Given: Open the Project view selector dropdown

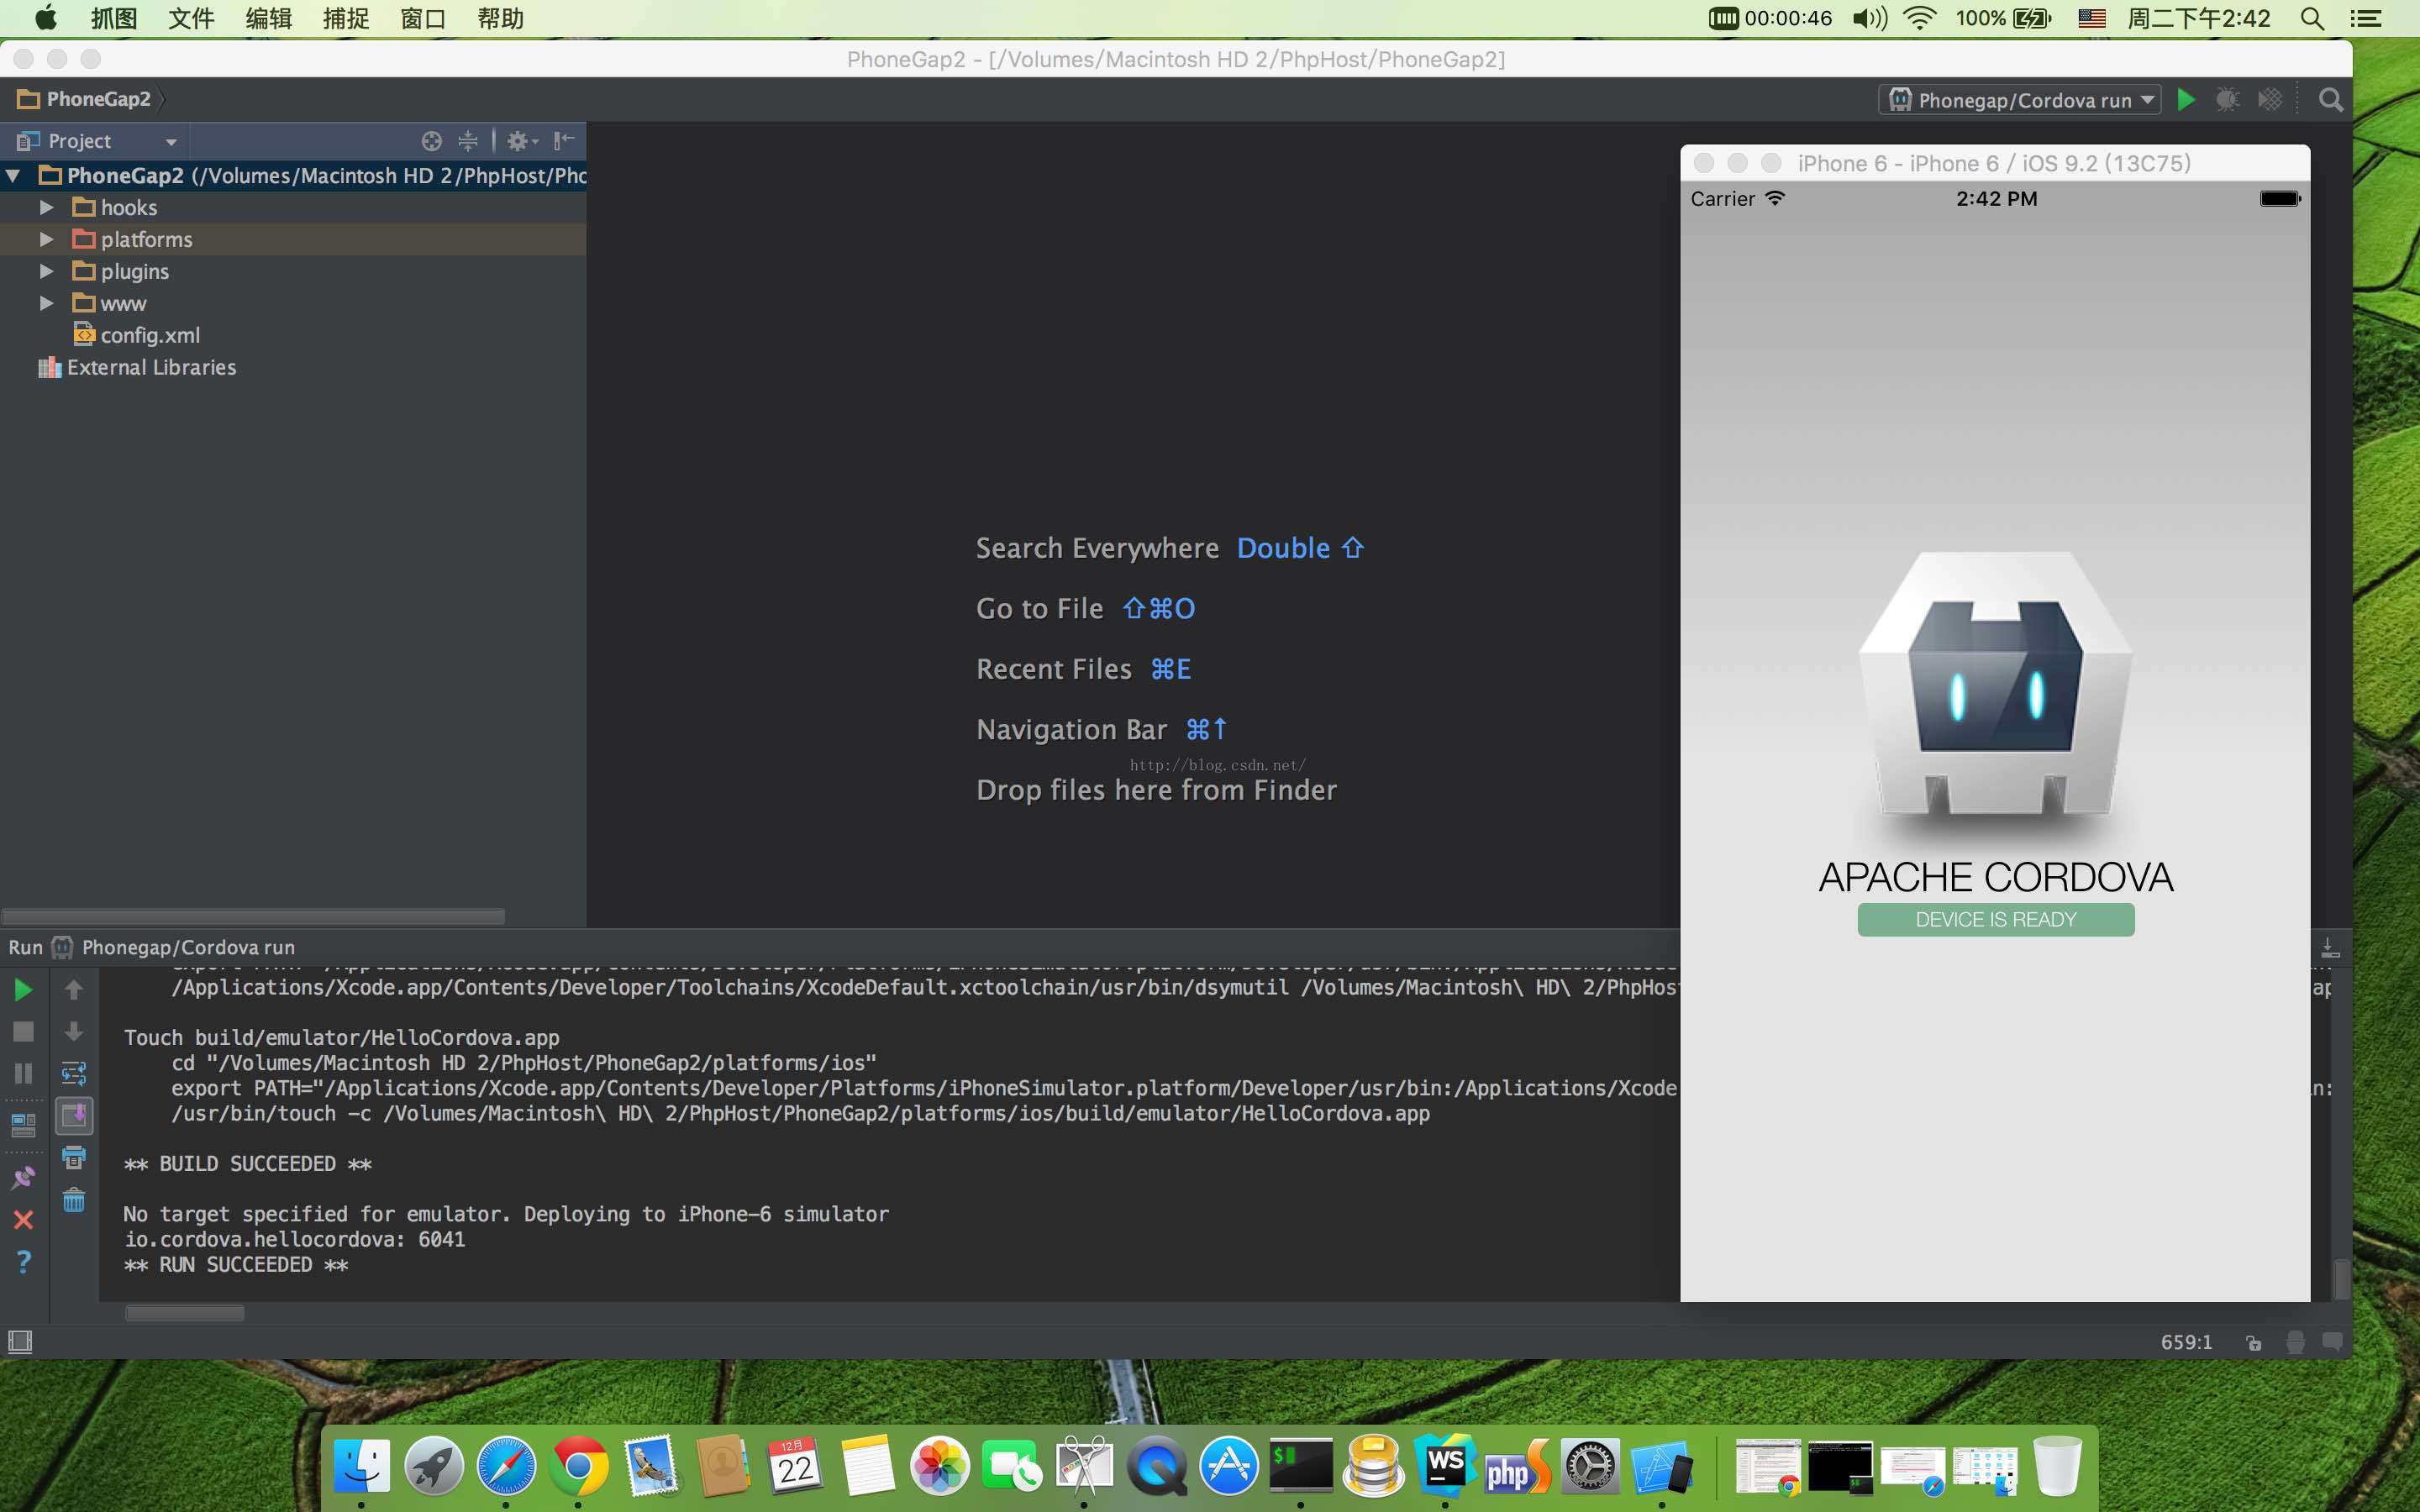Looking at the screenshot, I should coord(171,141).
